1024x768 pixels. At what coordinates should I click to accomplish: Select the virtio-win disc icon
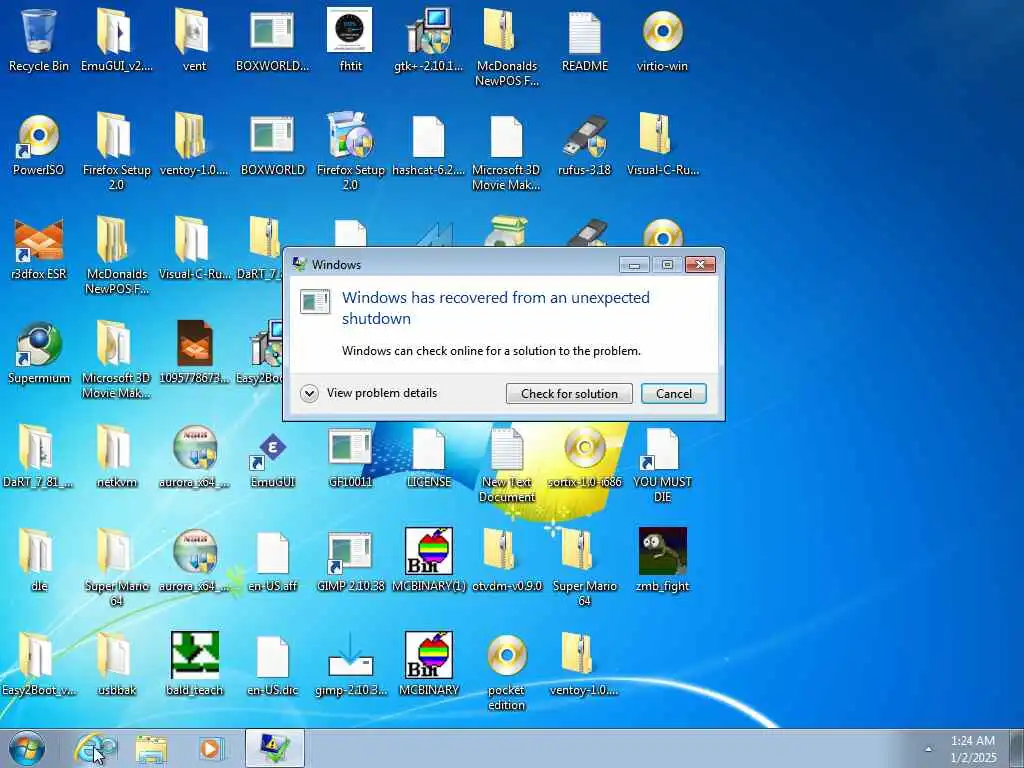662,31
